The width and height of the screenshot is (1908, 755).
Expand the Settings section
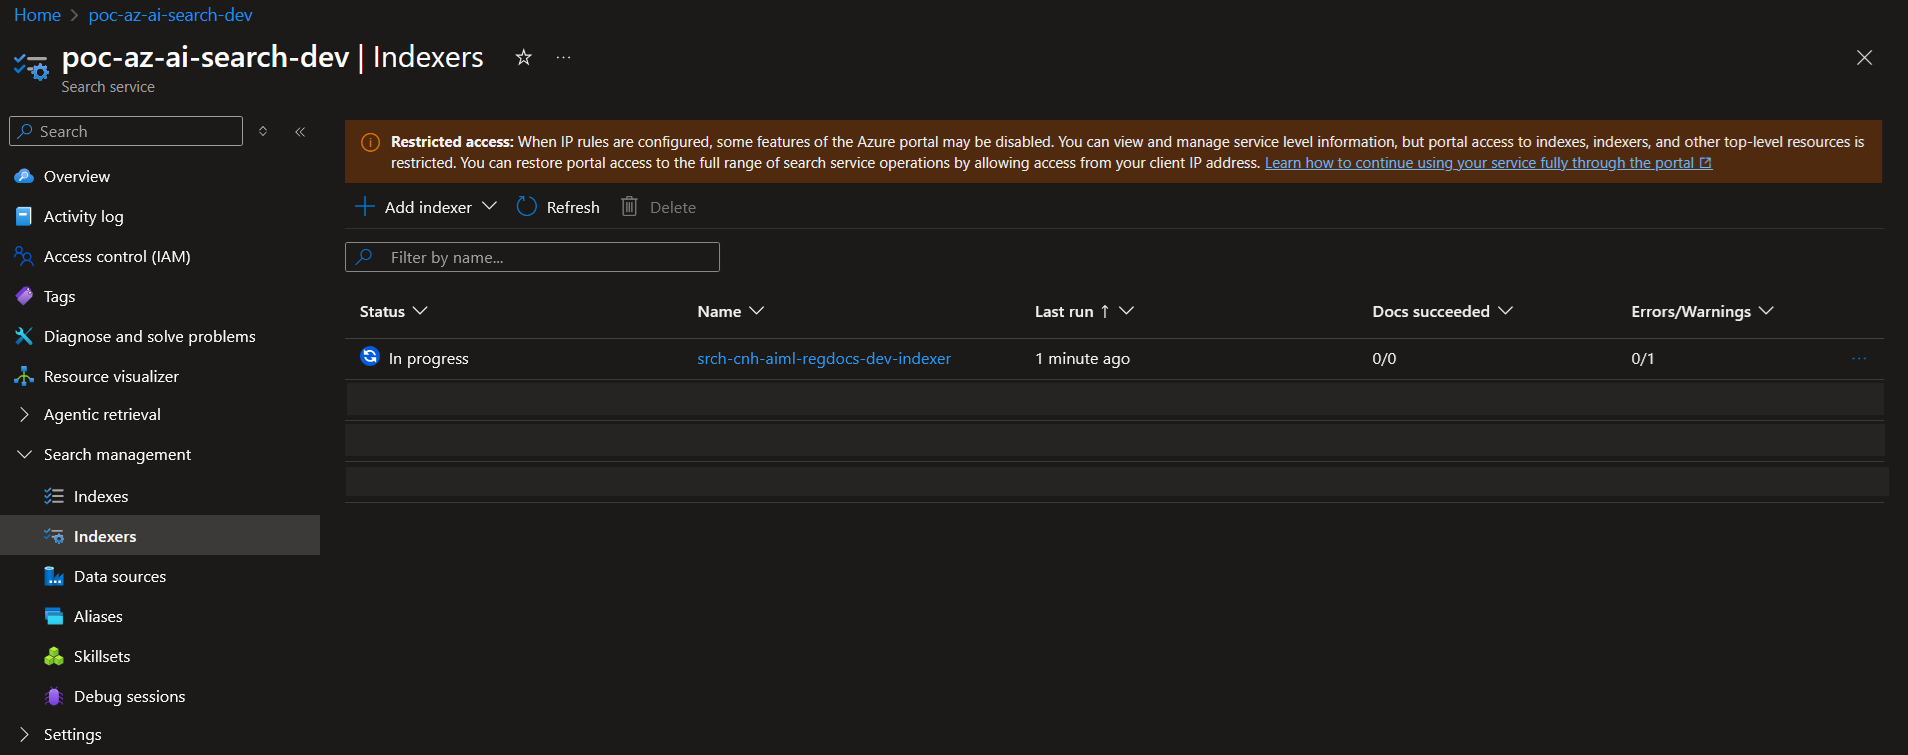[x=25, y=734]
